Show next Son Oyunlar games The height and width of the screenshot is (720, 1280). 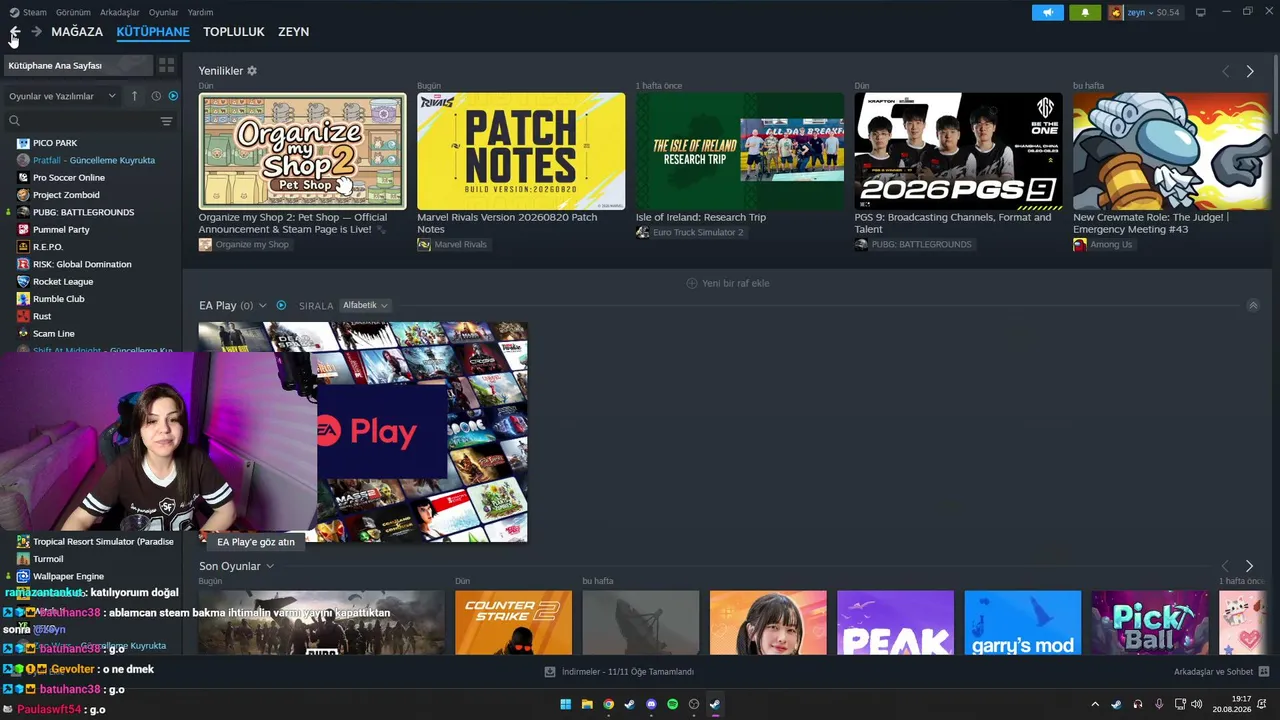coord(1250,566)
